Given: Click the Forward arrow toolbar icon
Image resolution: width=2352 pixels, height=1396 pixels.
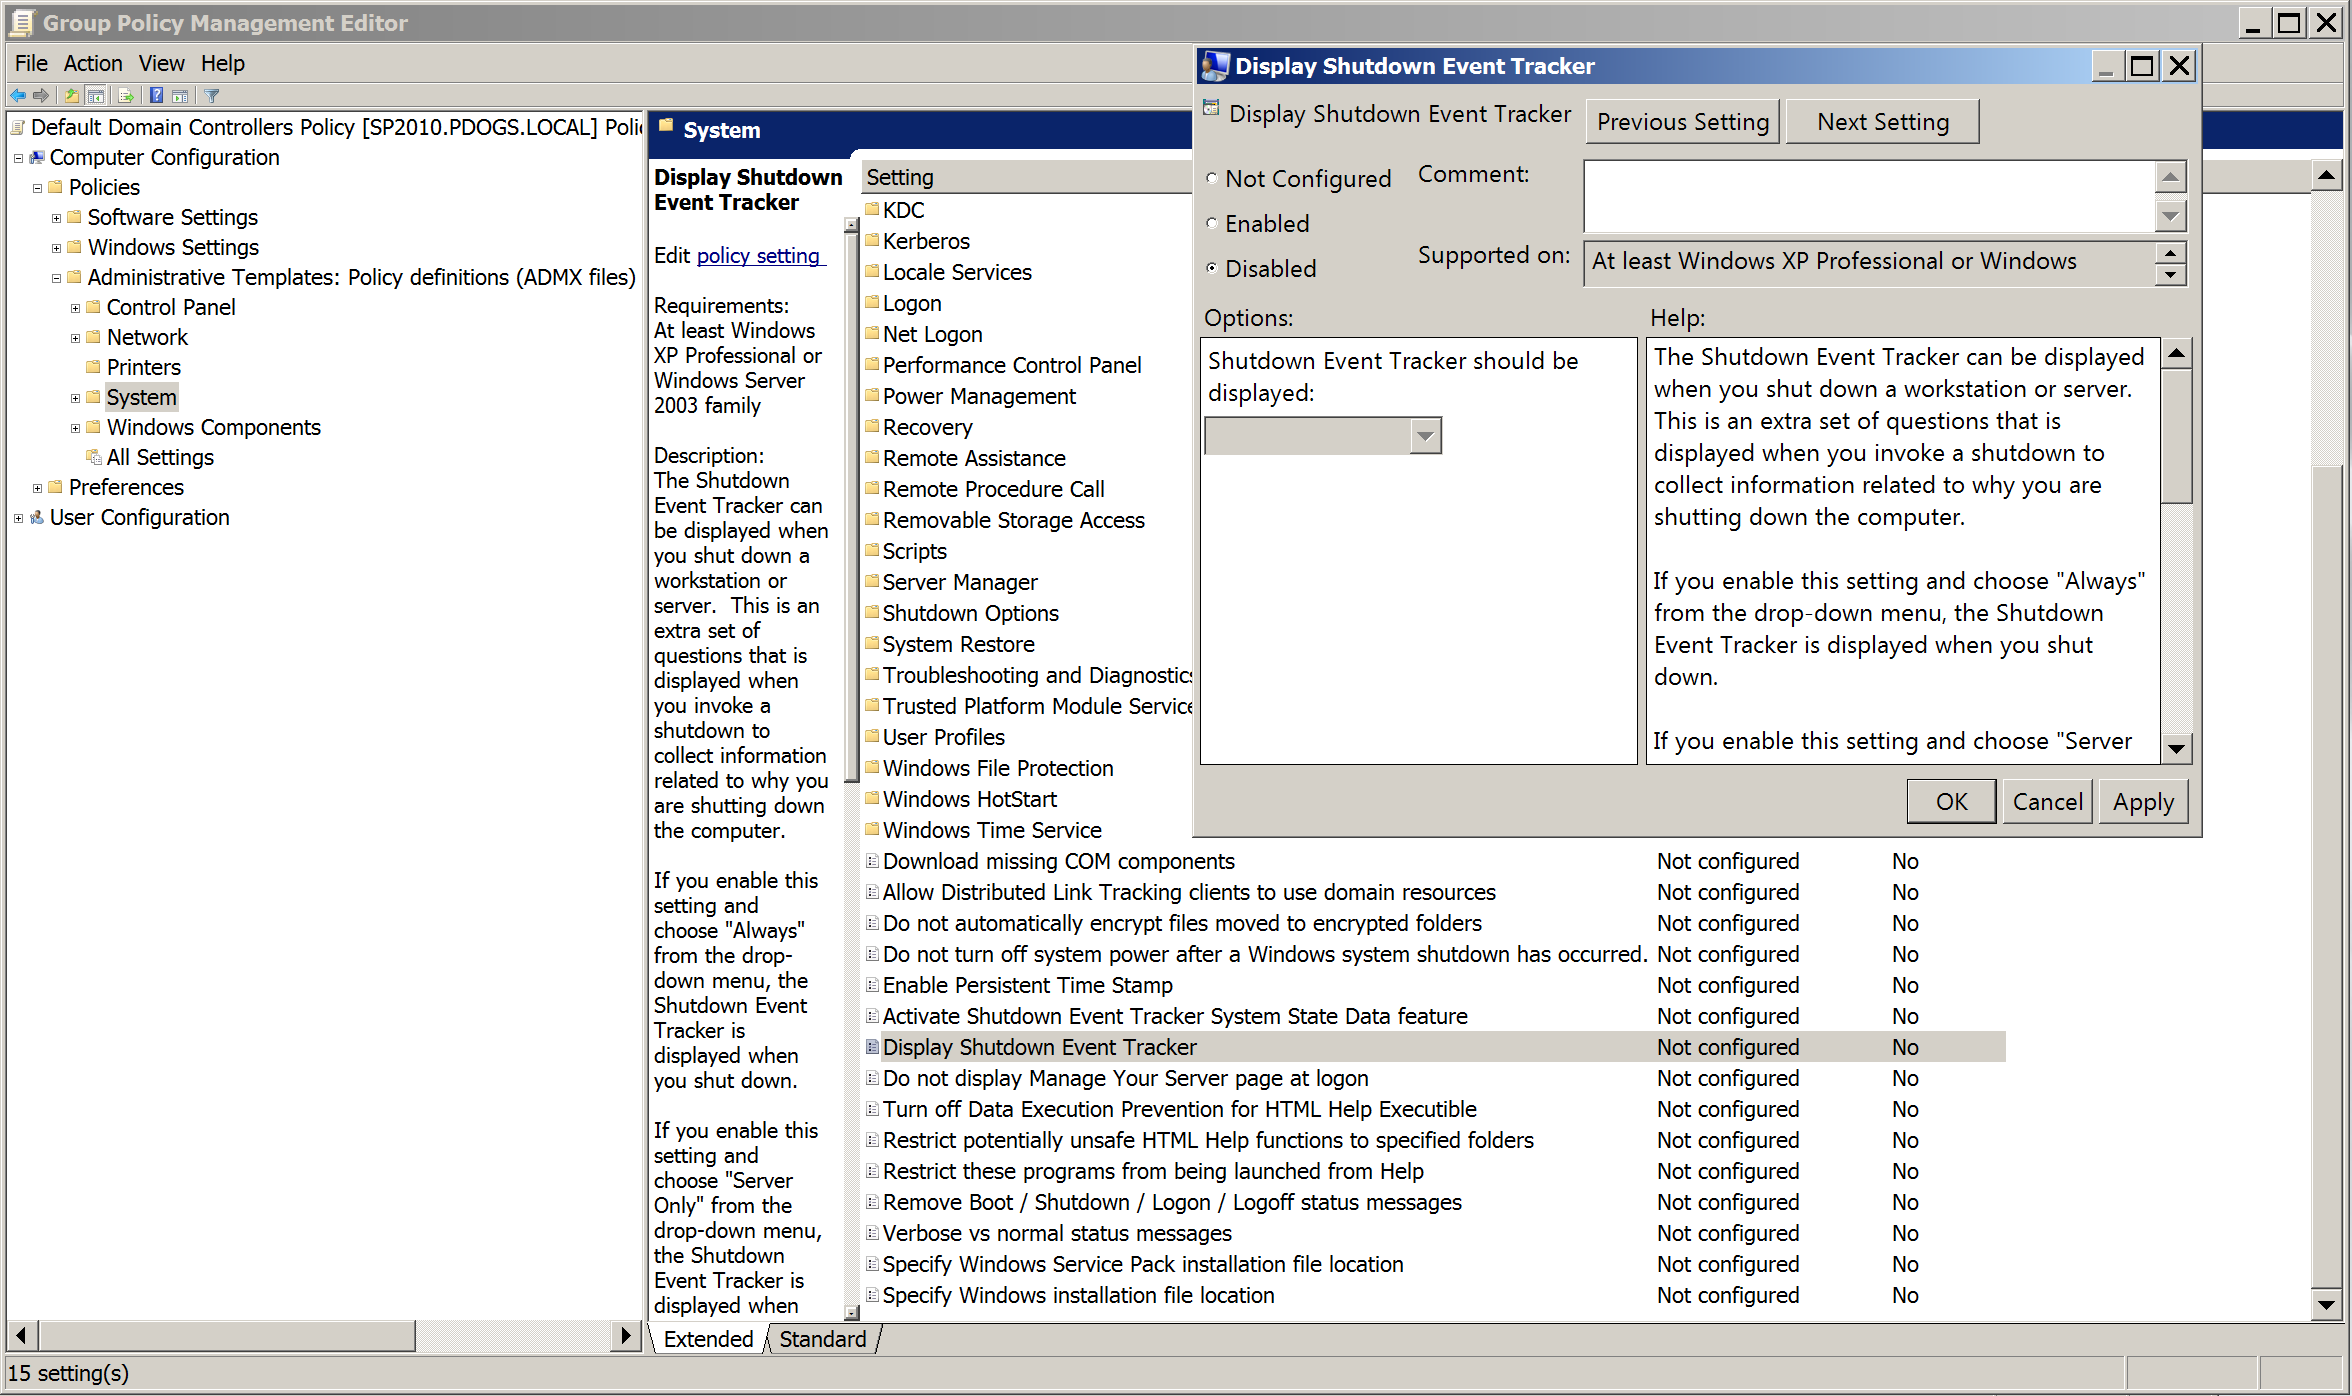Looking at the screenshot, I should (x=41, y=96).
